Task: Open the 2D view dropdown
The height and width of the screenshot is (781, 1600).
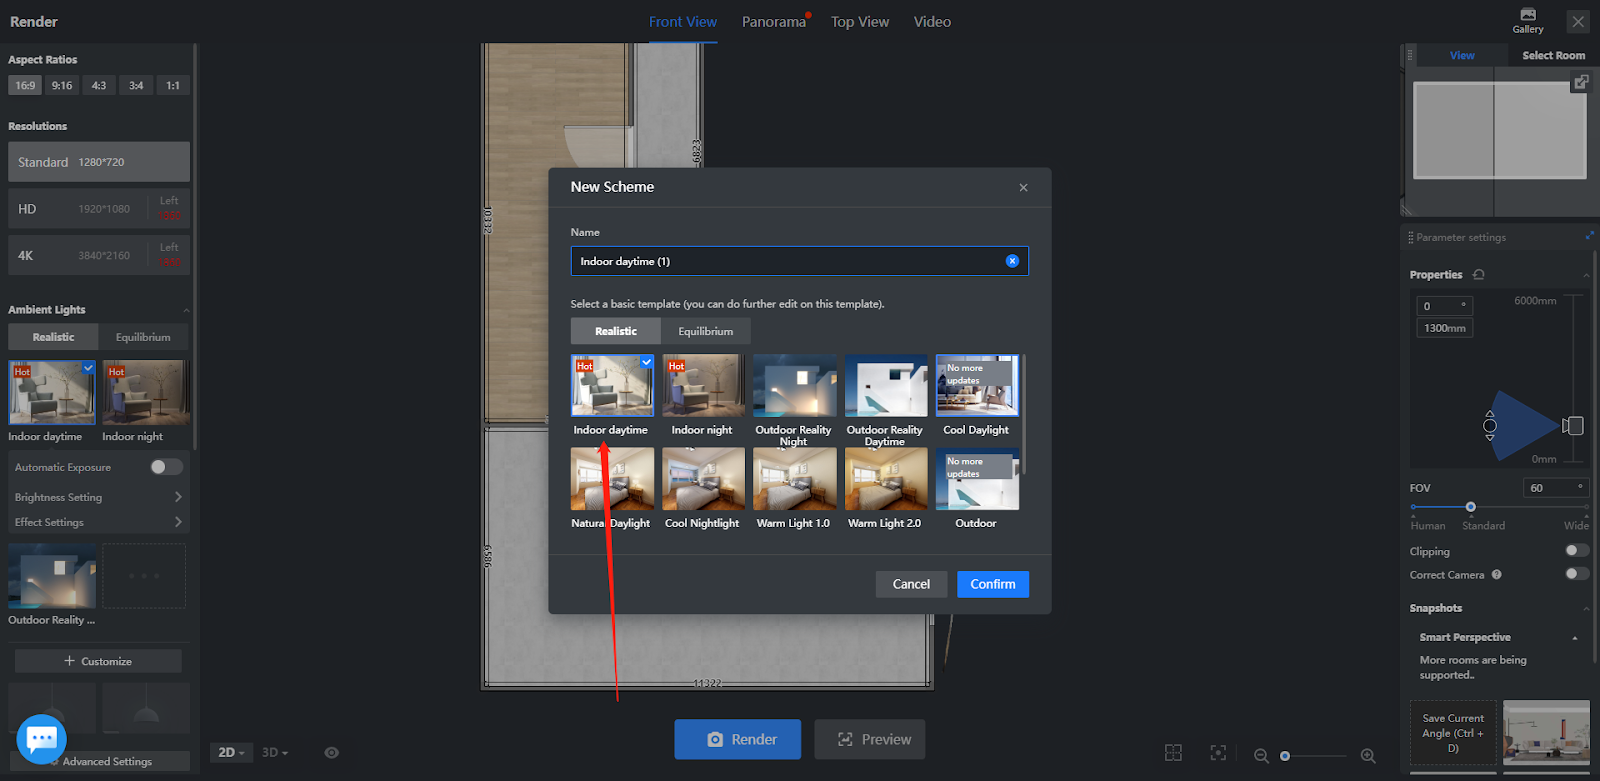Action: point(231,753)
